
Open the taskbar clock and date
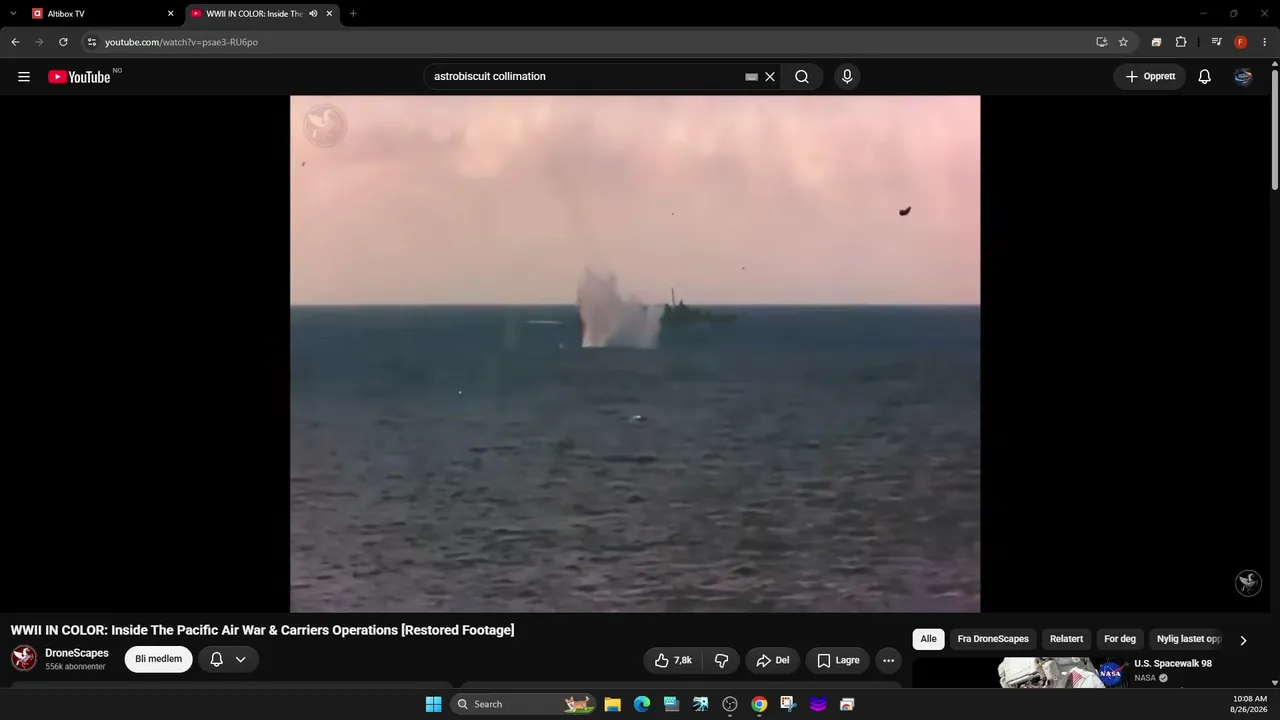pyautogui.click(x=1250, y=704)
